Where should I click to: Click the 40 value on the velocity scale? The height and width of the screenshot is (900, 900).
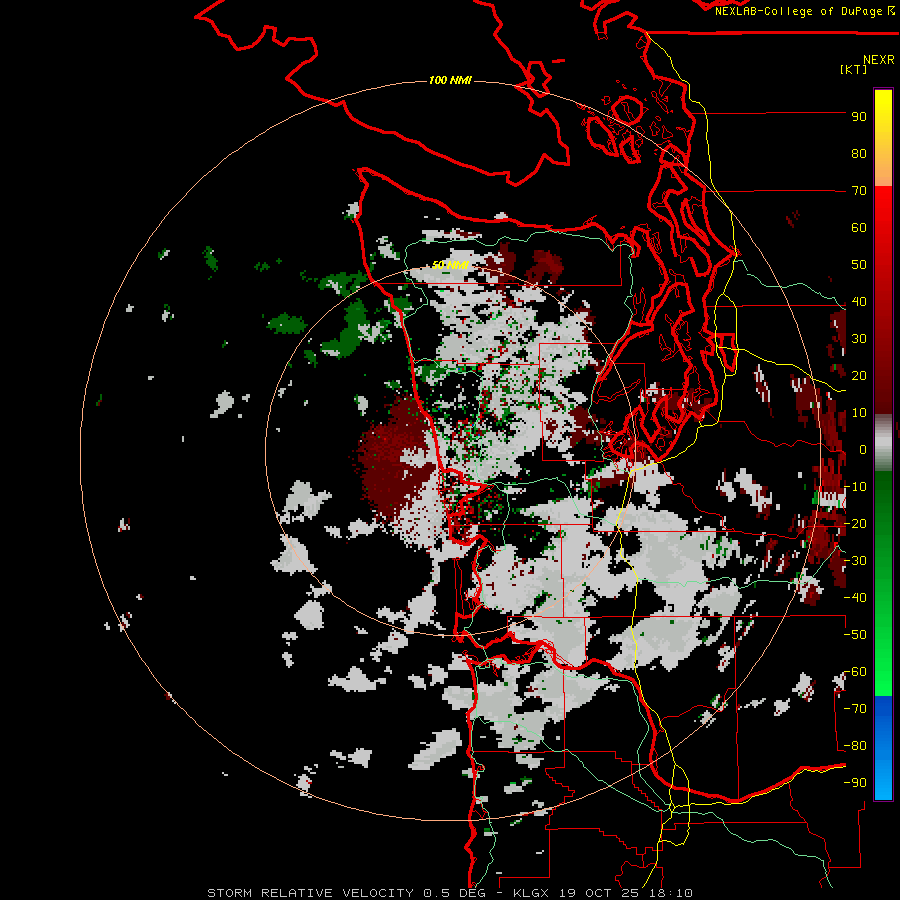coord(859,302)
